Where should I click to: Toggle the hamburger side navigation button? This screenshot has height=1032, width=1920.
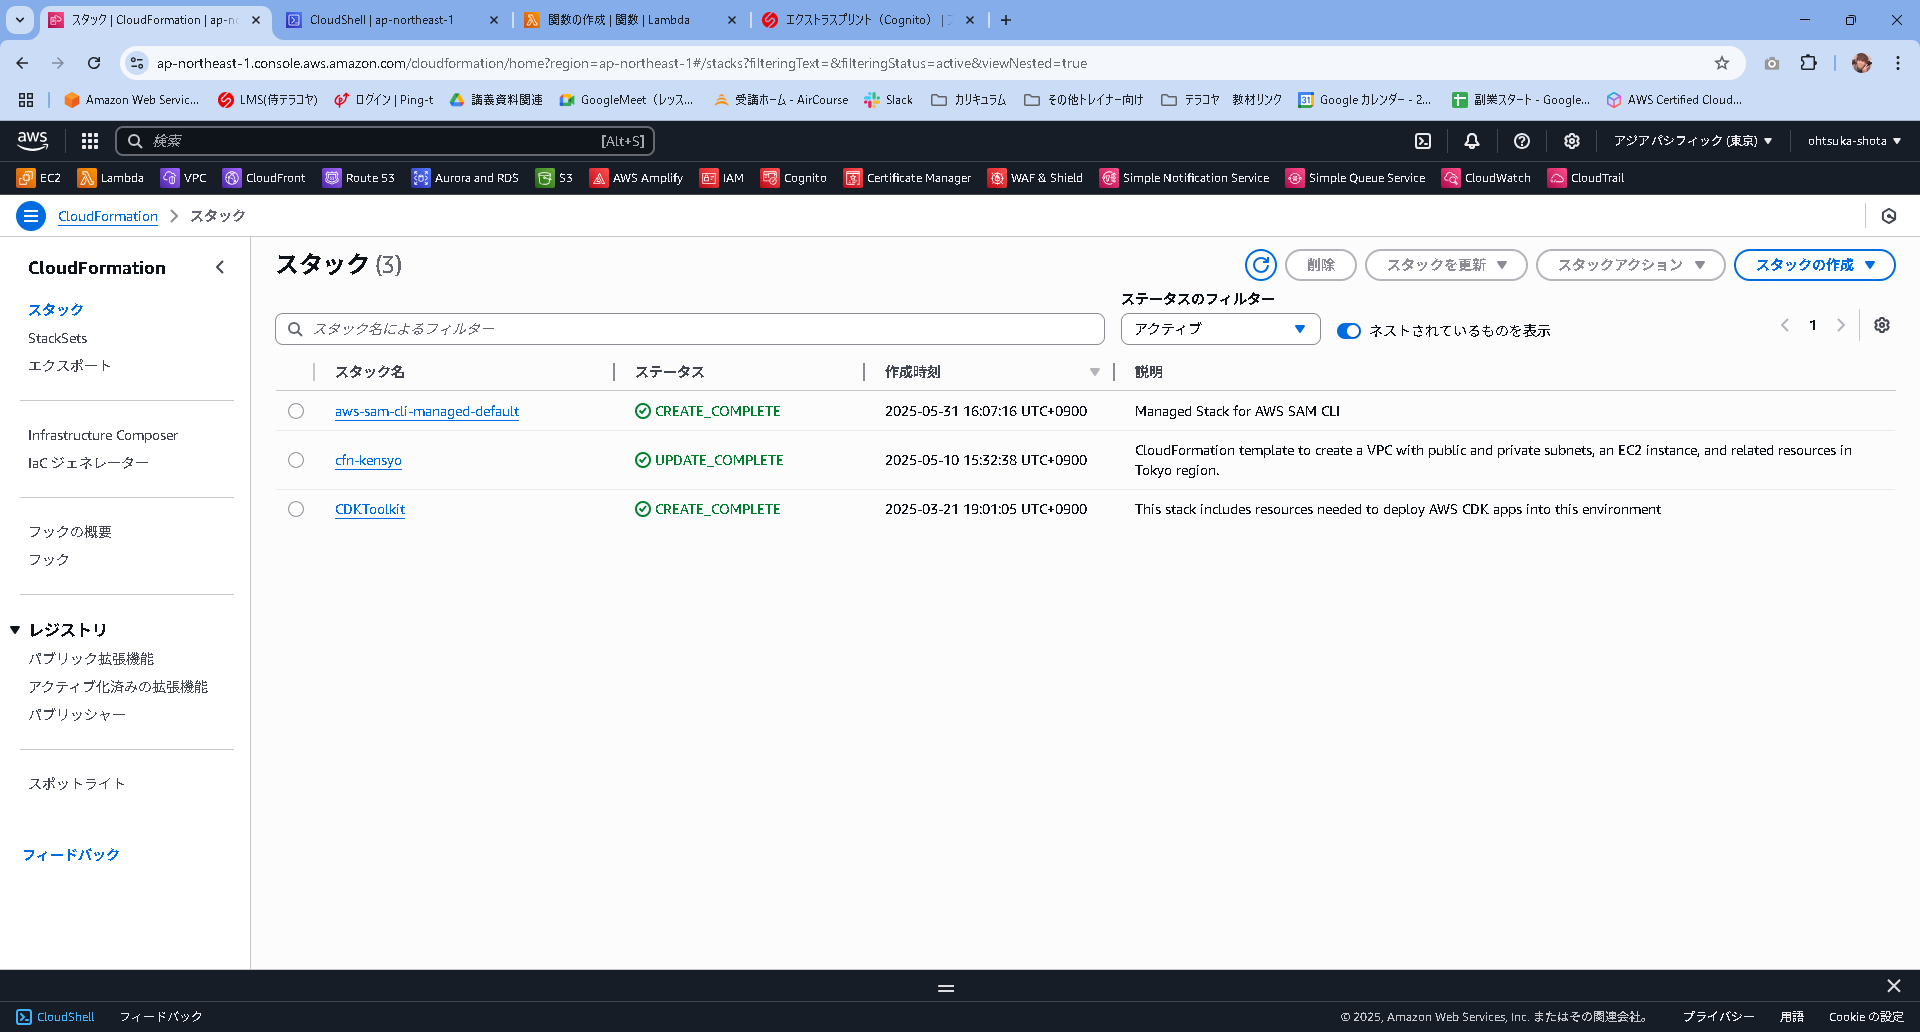[31, 216]
